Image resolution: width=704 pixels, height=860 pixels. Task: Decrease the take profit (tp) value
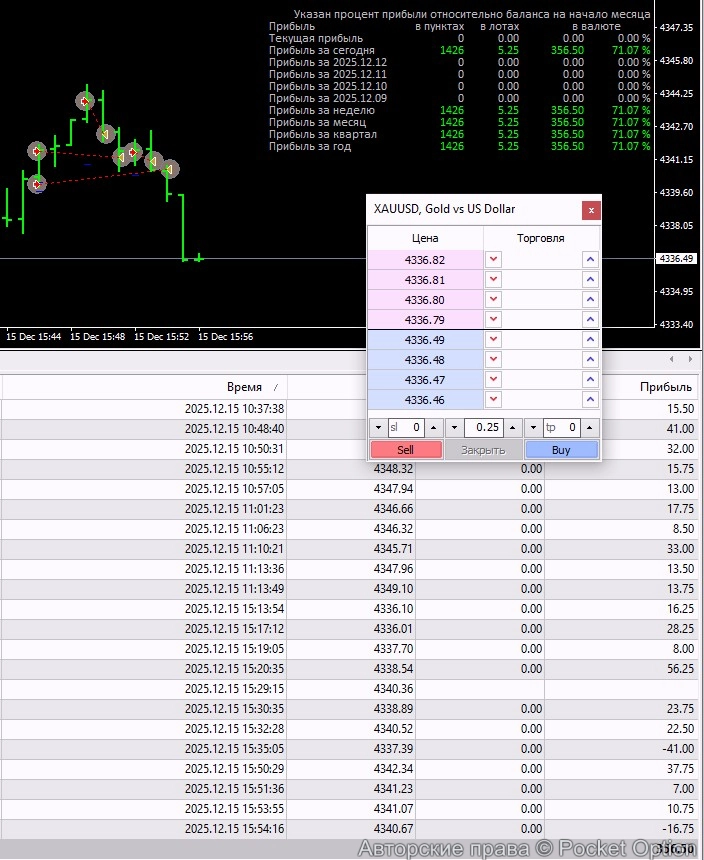coord(532,427)
